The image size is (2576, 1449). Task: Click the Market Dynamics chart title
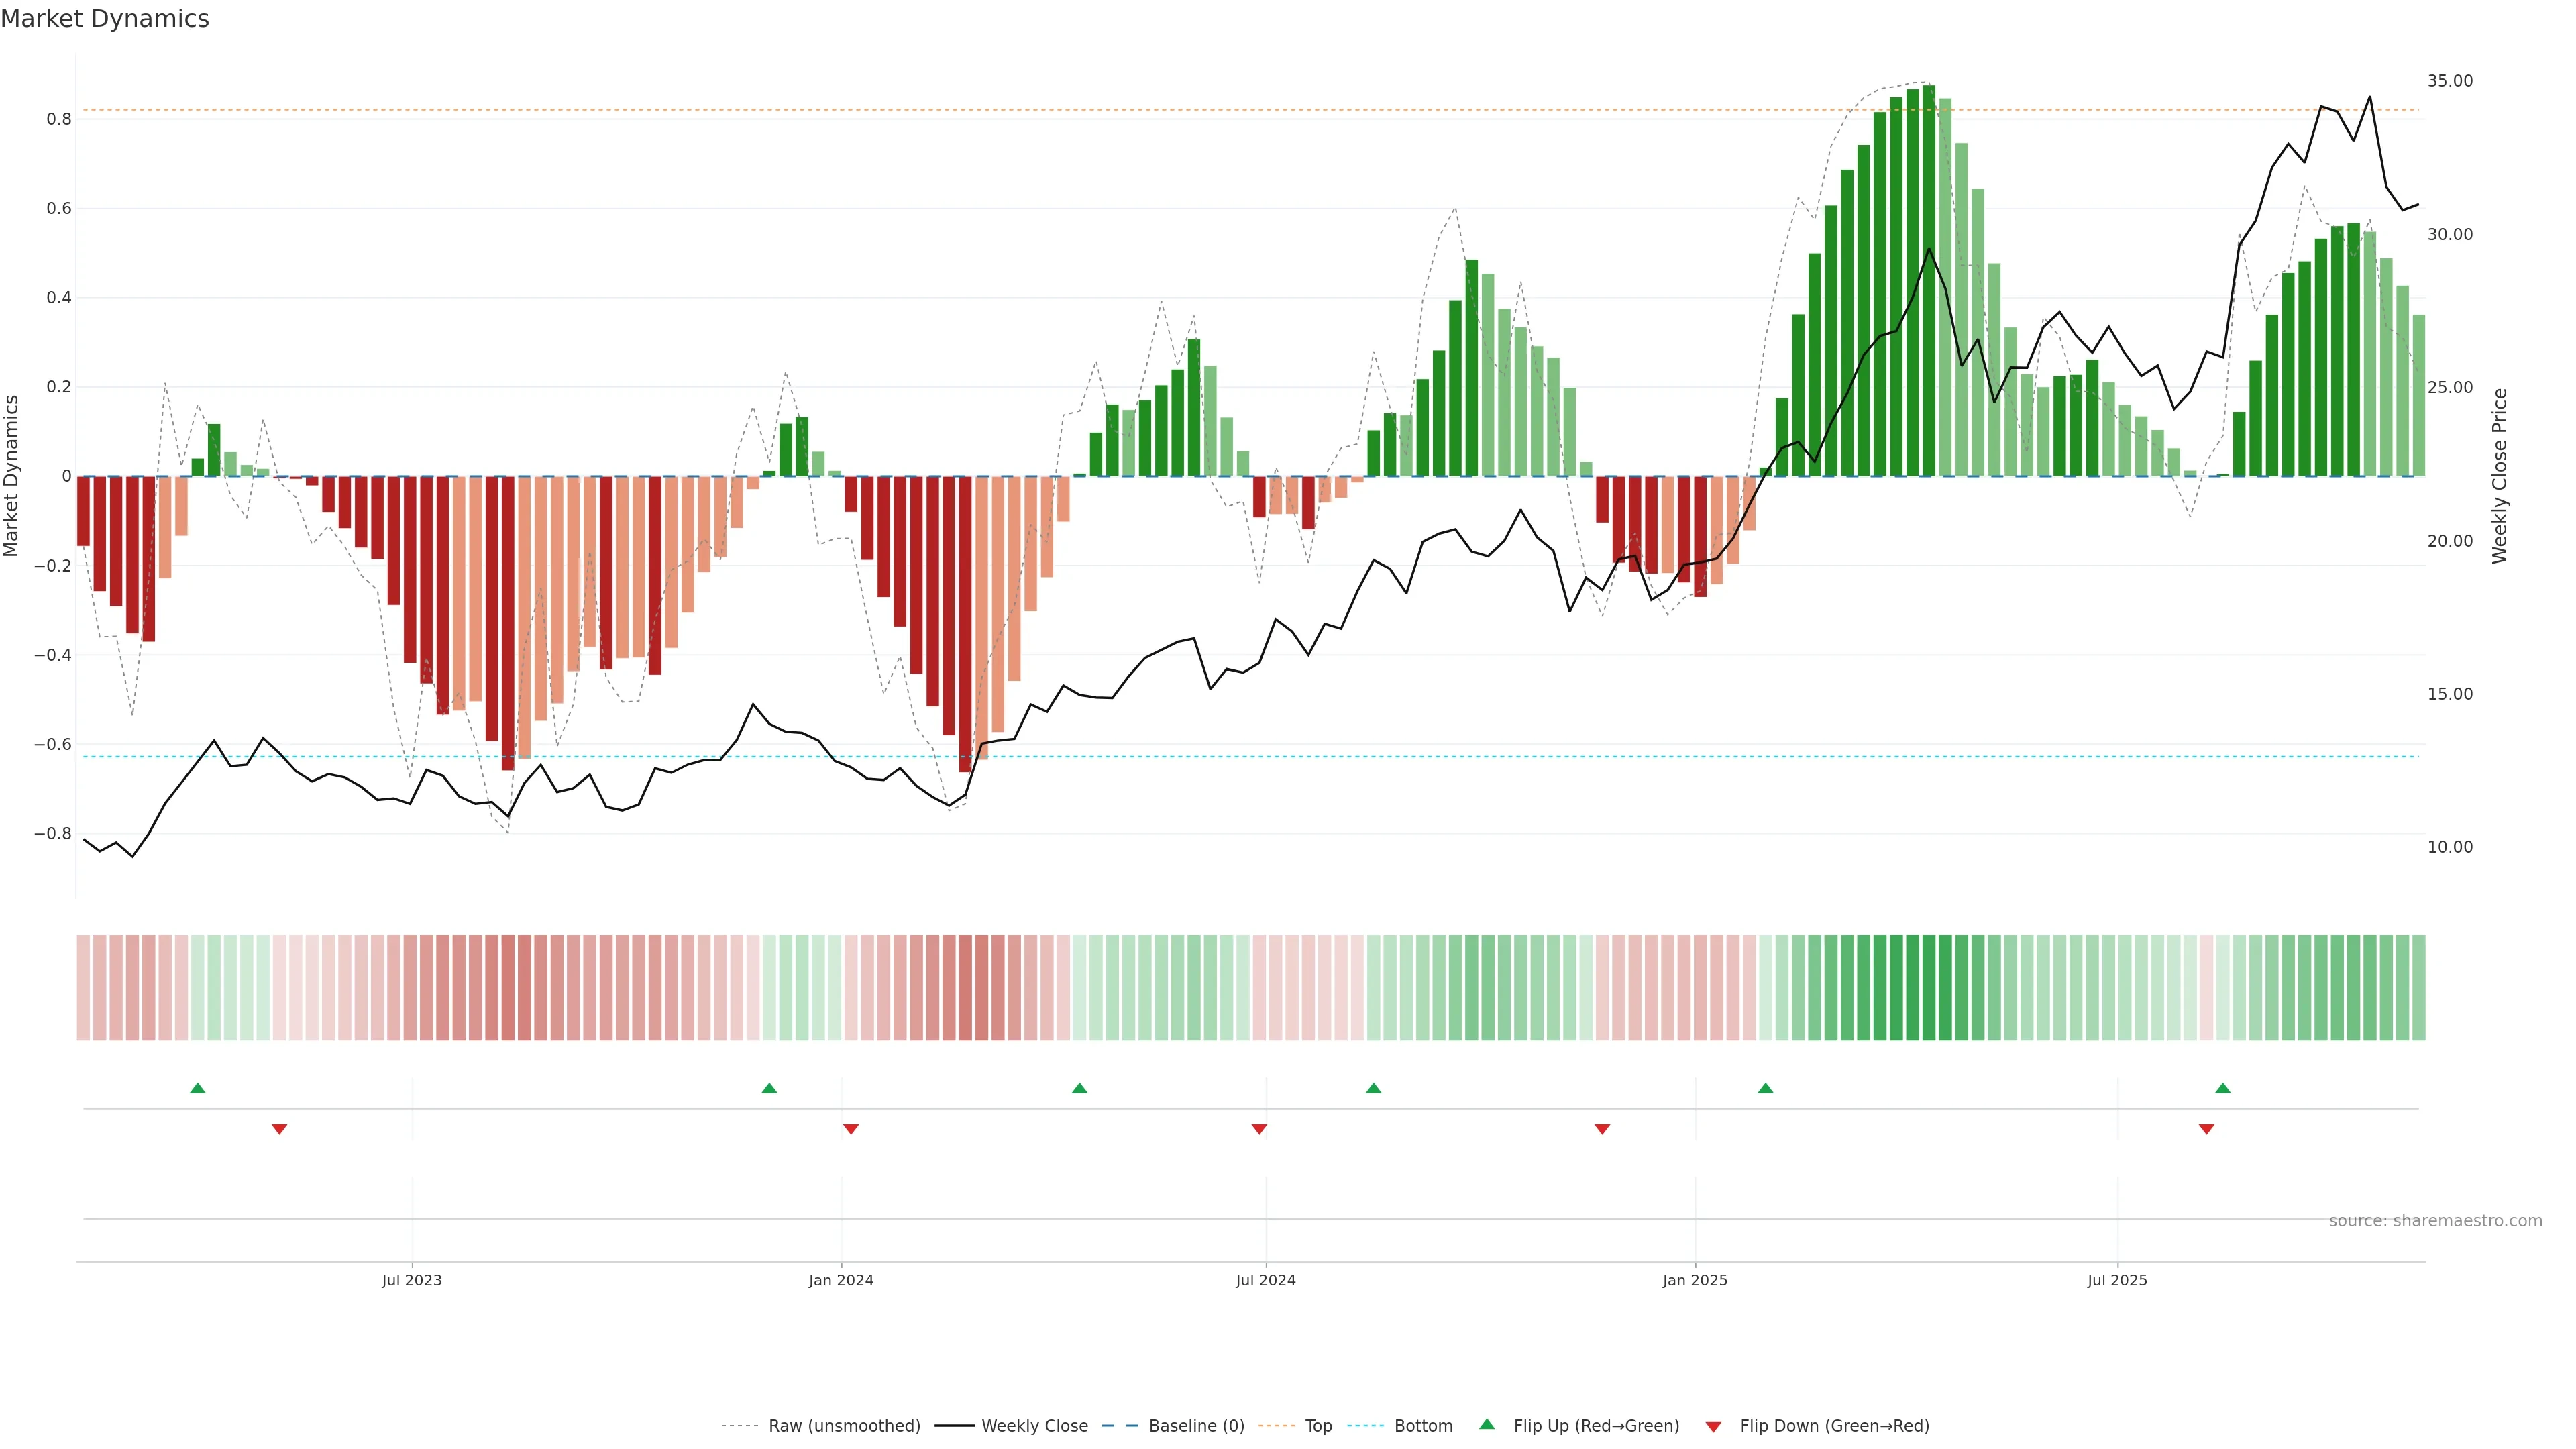(105, 19)
